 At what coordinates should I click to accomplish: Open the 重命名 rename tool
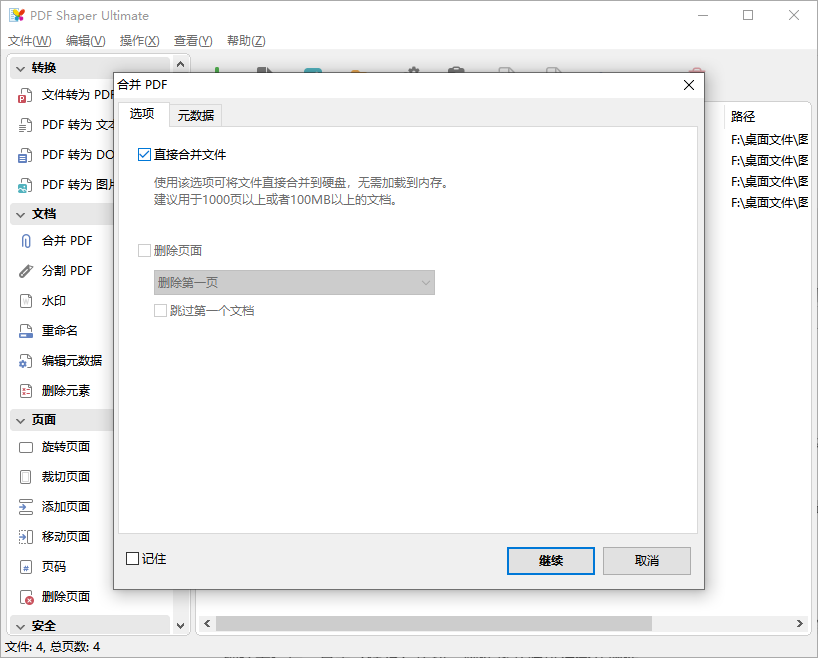[55, 330]
